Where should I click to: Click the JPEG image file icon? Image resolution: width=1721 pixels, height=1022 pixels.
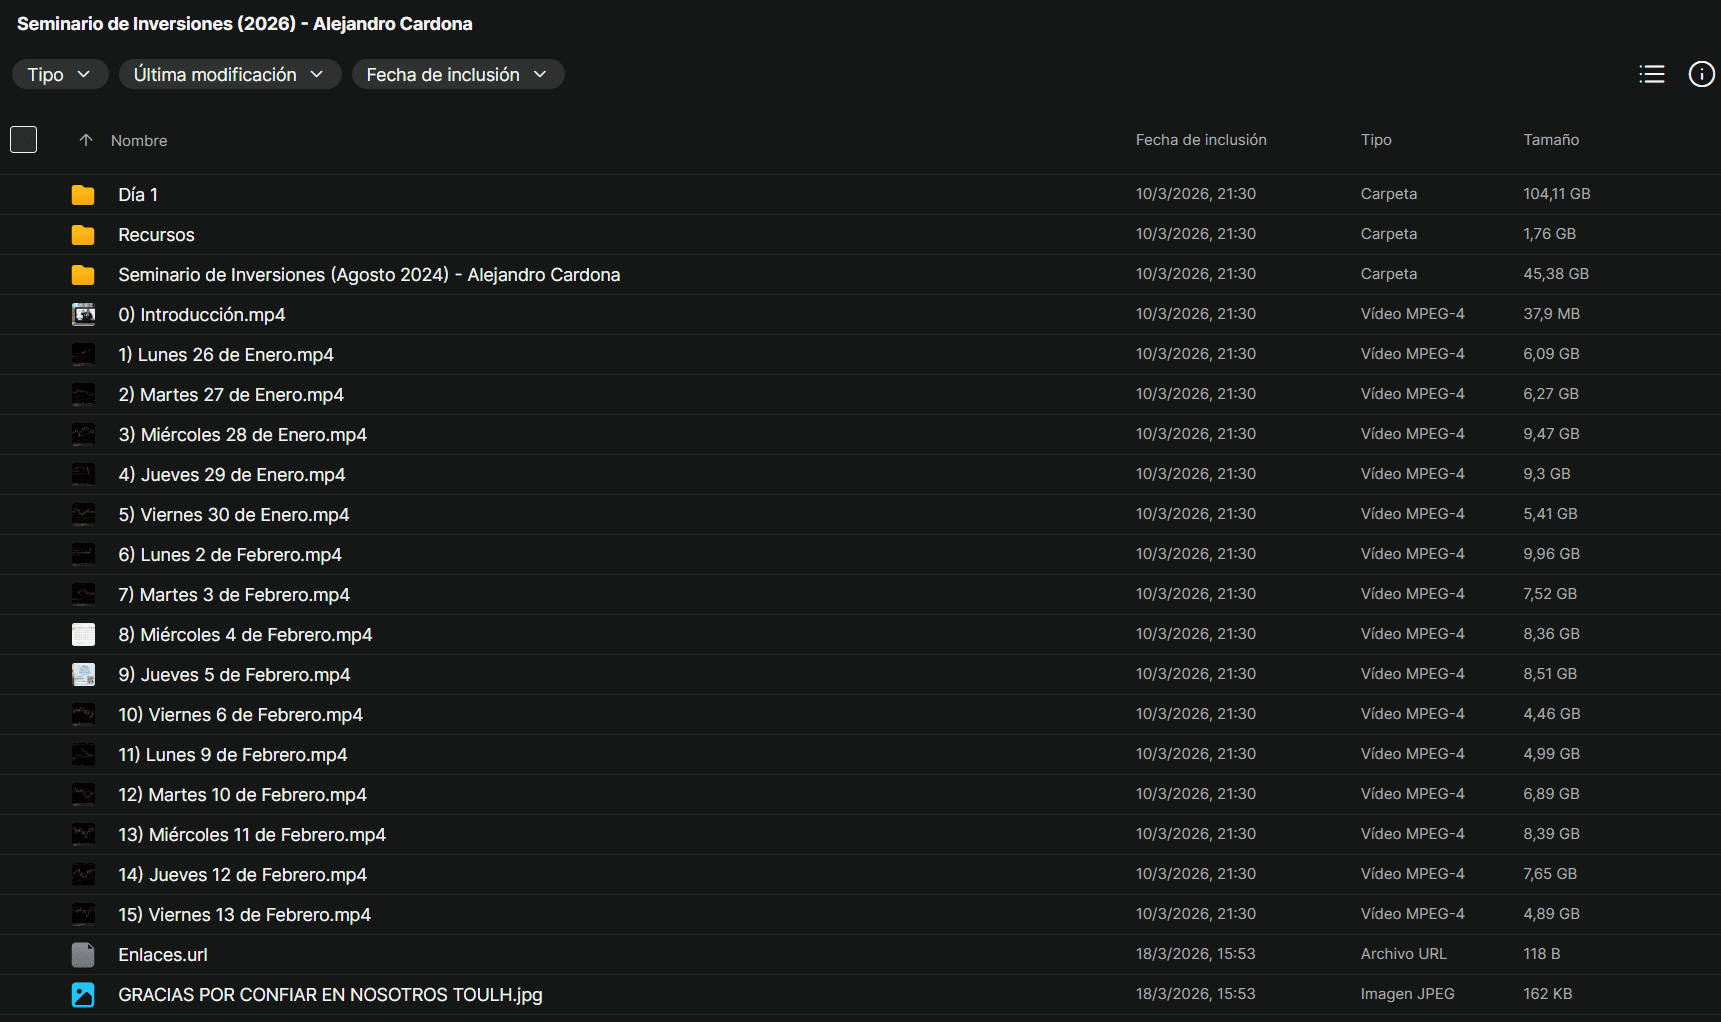[83, 995]
